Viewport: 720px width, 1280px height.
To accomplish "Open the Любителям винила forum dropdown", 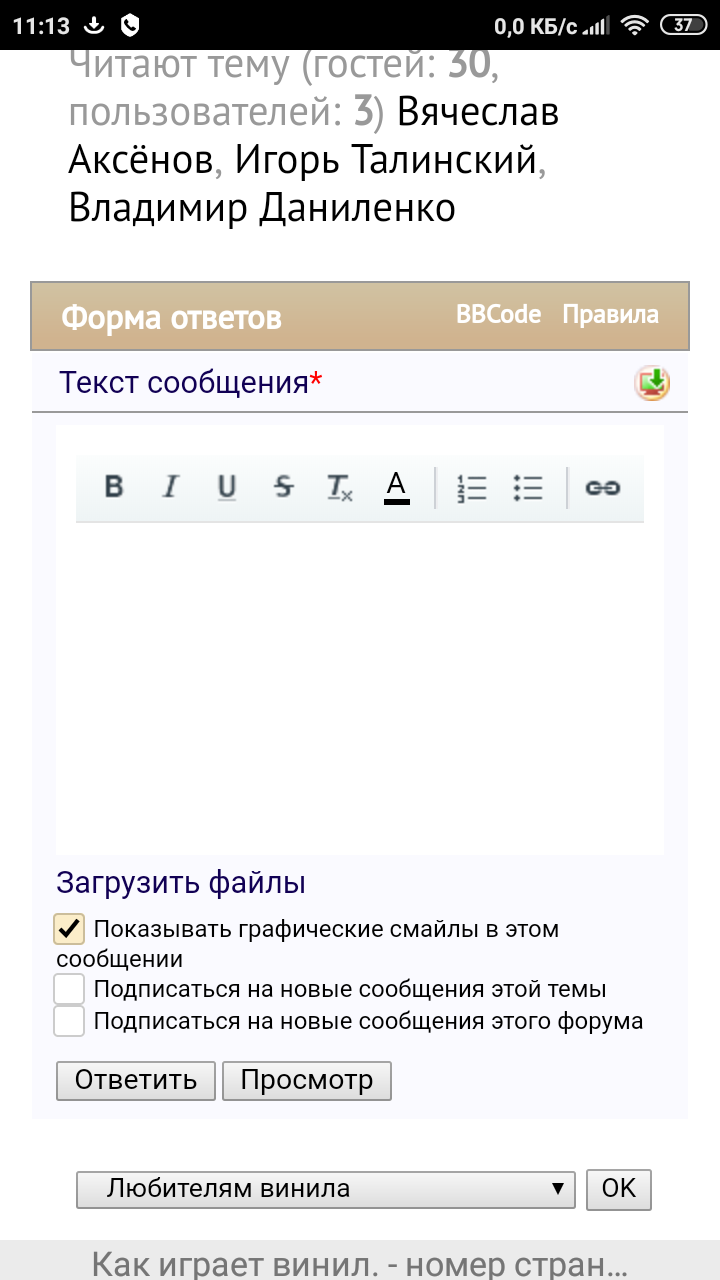I will pyautogui.click(x=326, y=1189).
